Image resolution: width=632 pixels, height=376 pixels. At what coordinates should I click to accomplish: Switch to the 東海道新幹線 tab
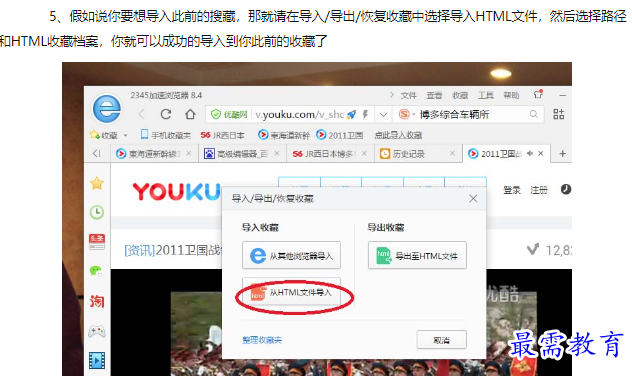coord(154,154)
